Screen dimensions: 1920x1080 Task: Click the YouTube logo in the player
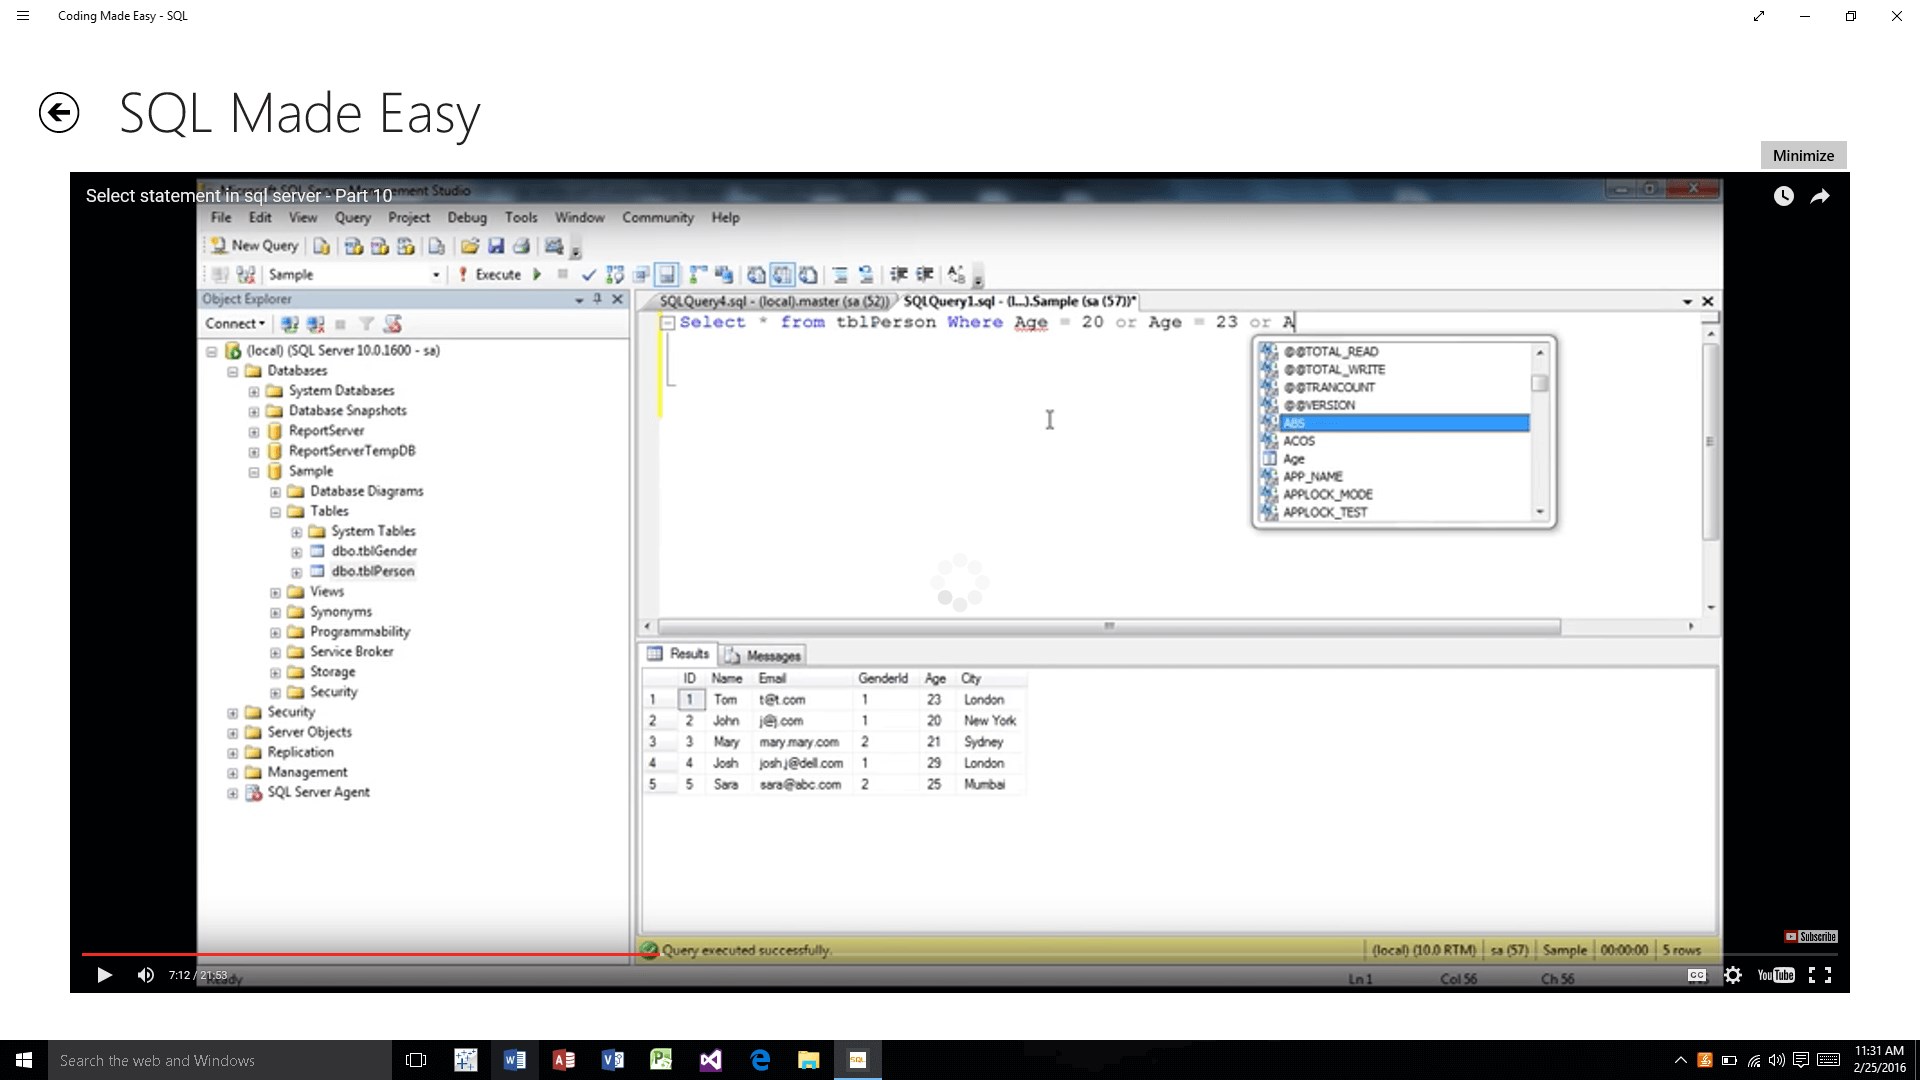(1776, 975)
